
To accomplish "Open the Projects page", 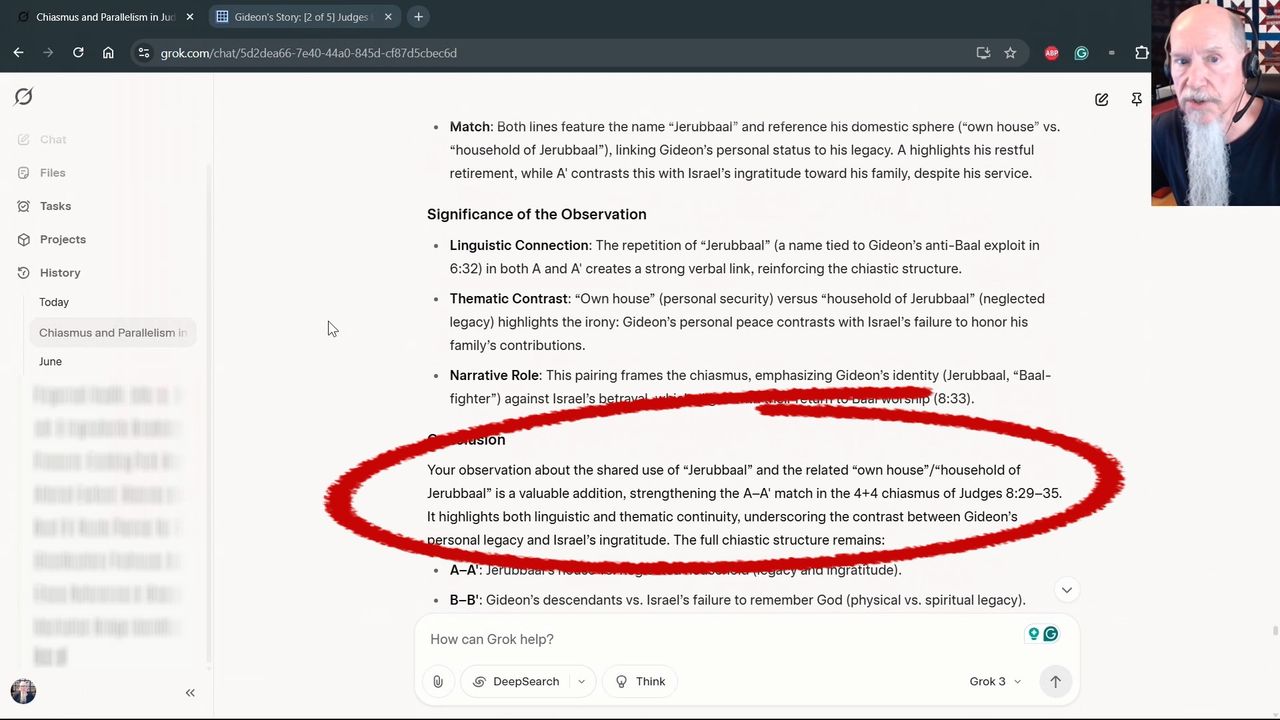I will [x=62, y=239].
